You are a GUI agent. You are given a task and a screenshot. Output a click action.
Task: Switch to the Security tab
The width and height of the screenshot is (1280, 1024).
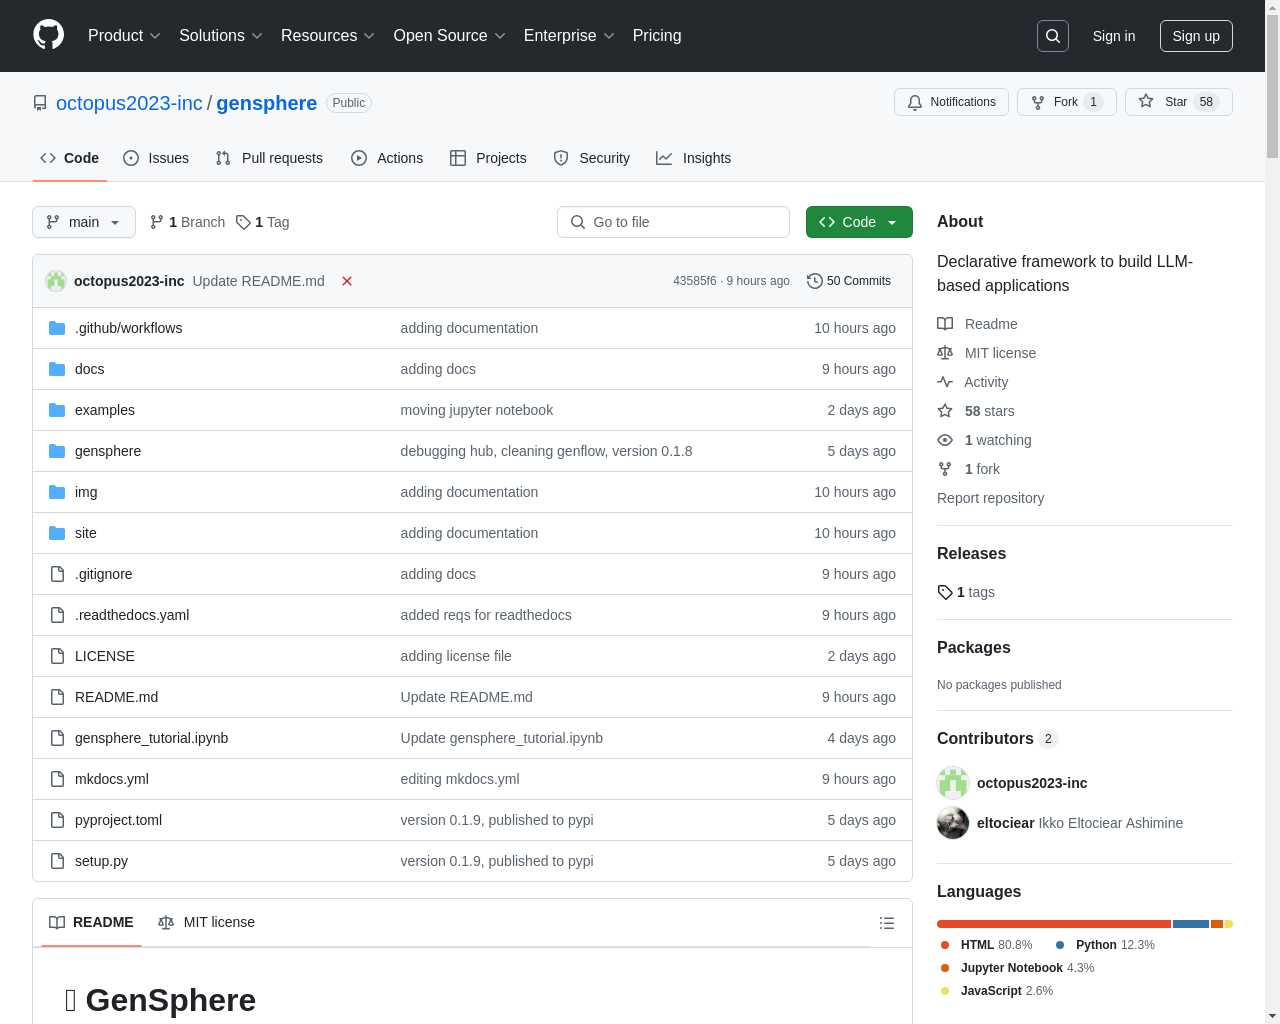pyautogui.click(x=592, y=158)
